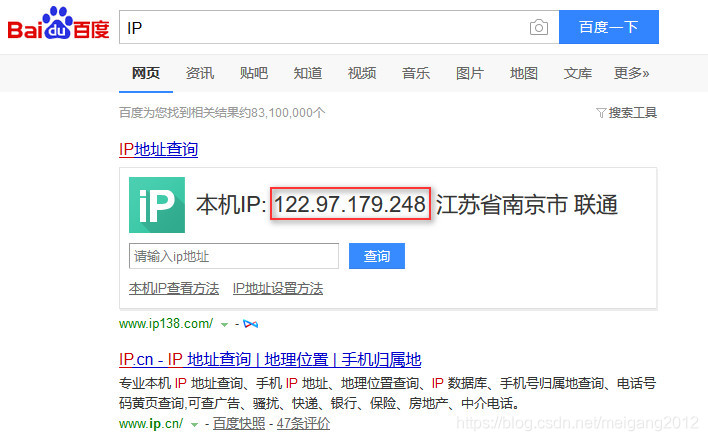This screenshot has width=708, height=441.
Task: Open the IP.cn 地址查询 result title
Action: pyautogui.click(x=270, y=360)
